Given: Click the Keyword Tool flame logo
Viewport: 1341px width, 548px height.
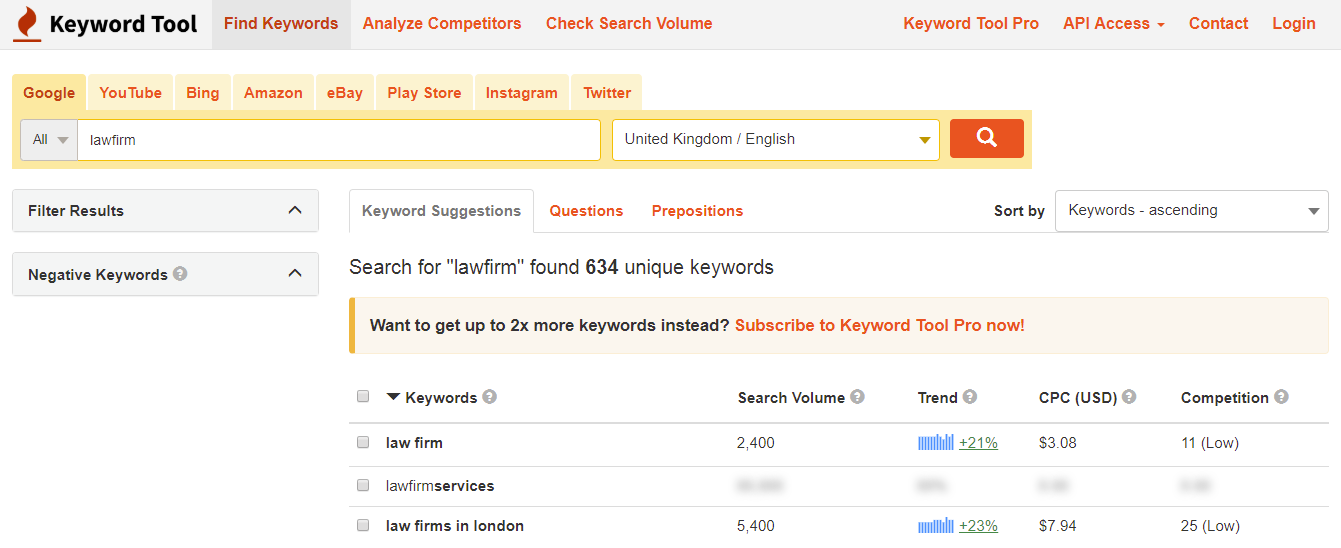Looking at the screenshot, I should (27, 24).
